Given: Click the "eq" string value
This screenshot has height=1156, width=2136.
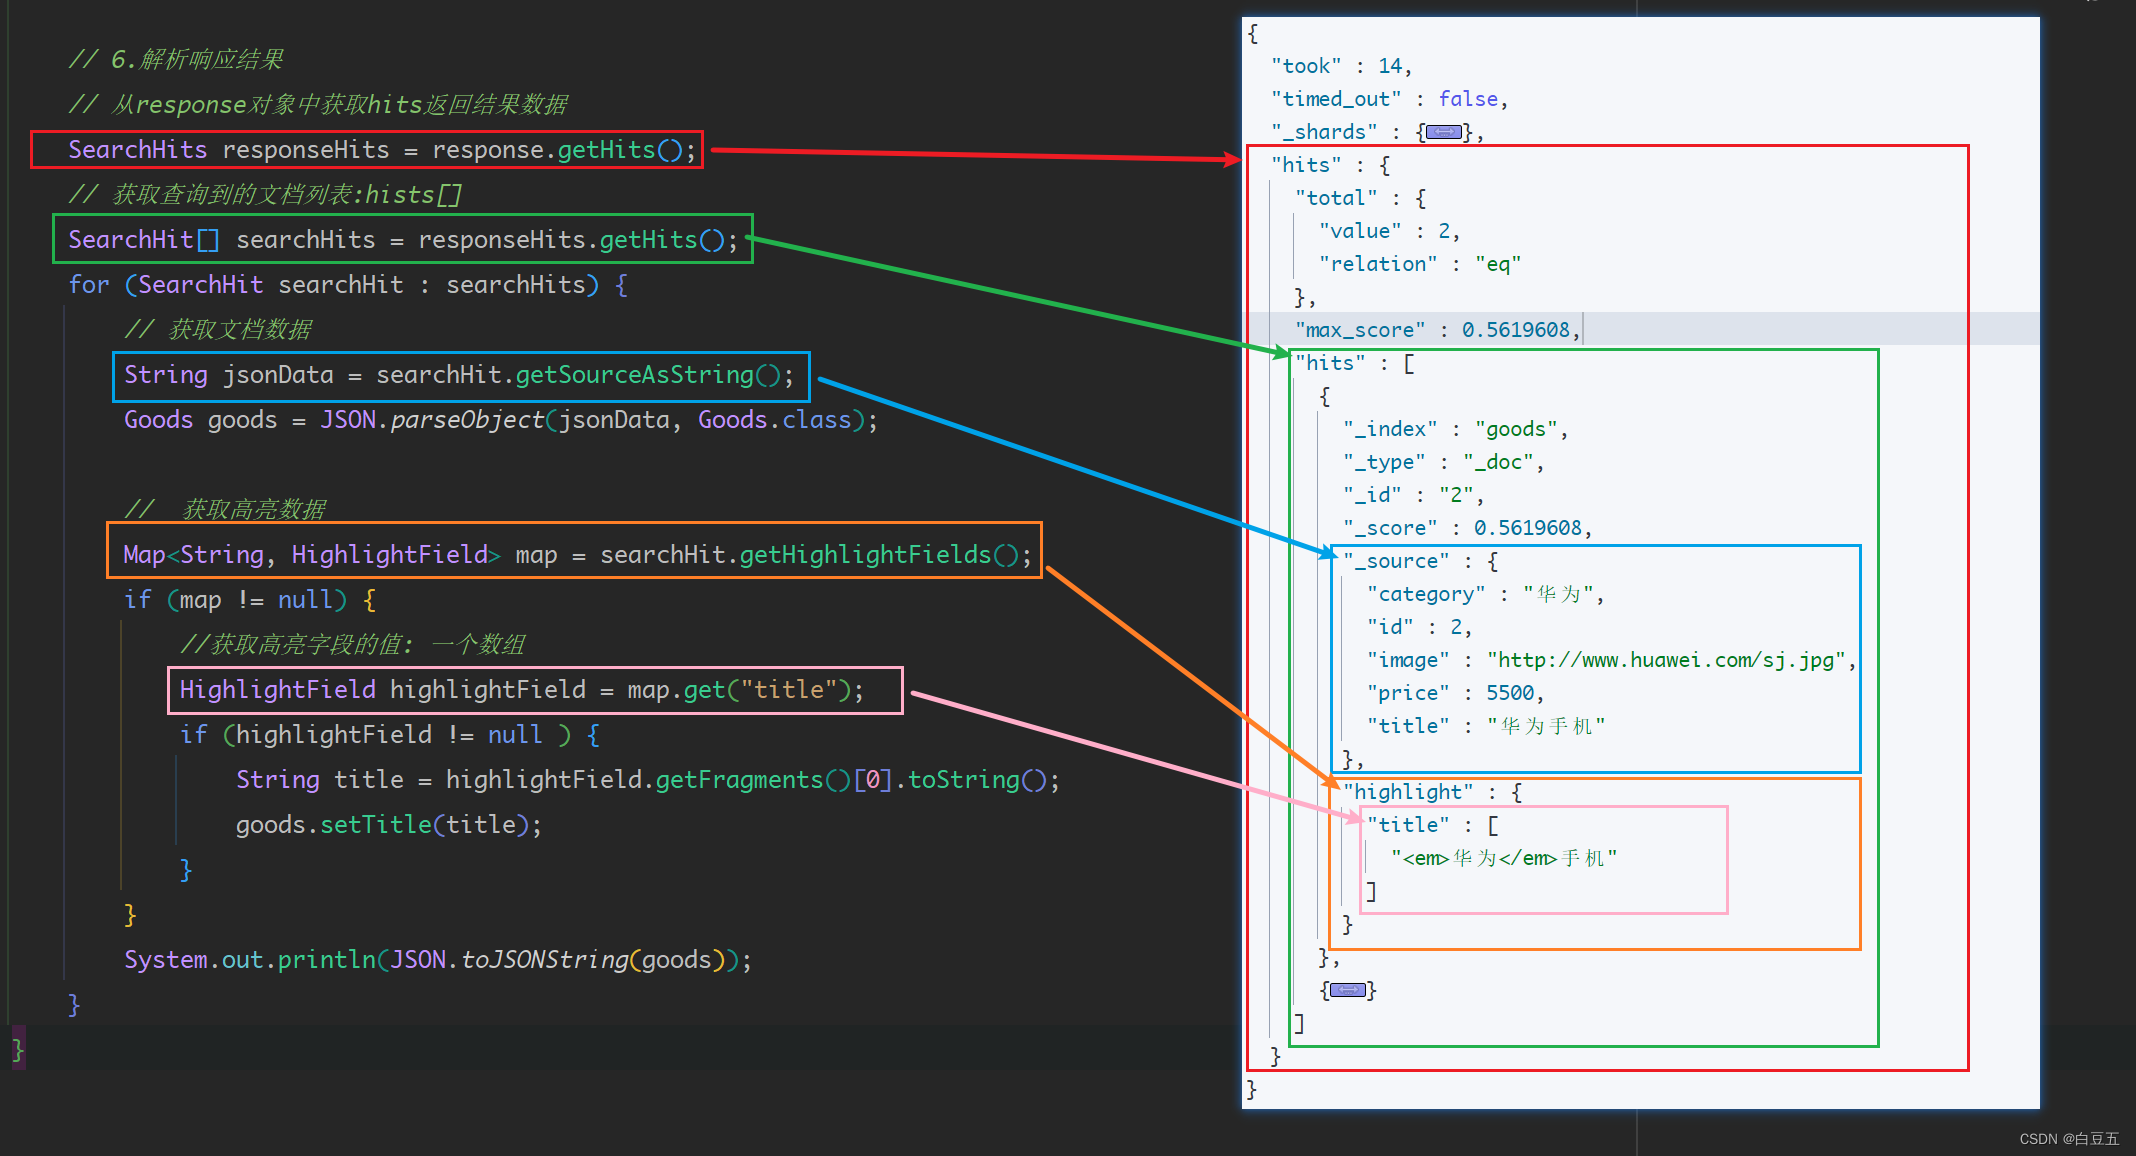Looking at the screenshot, I should [x=1498, y=264].
